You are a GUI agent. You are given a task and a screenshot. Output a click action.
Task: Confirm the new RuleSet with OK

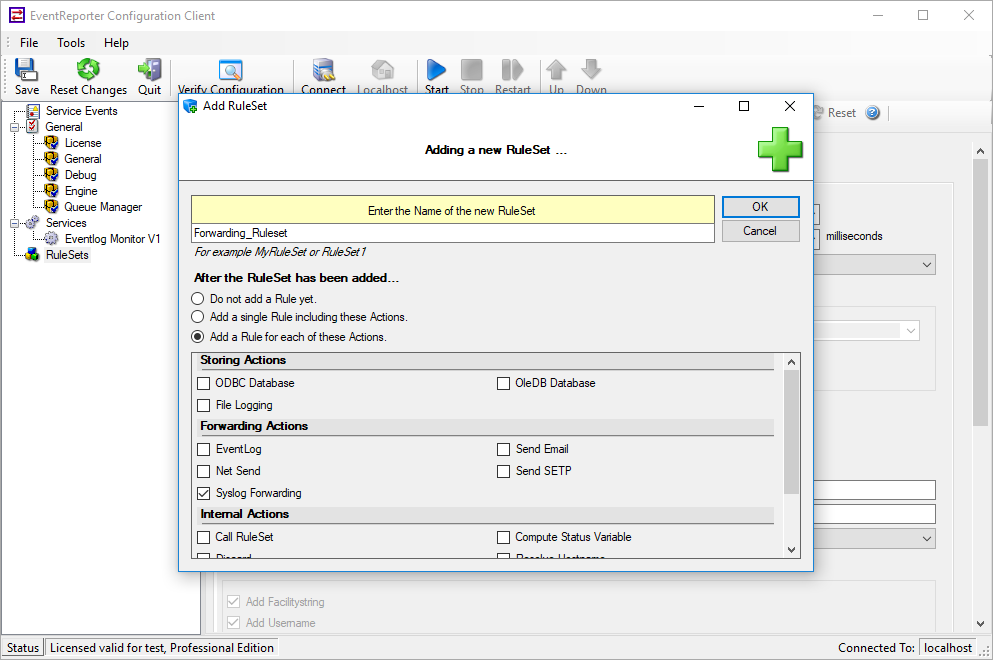(x=761, y=206)
